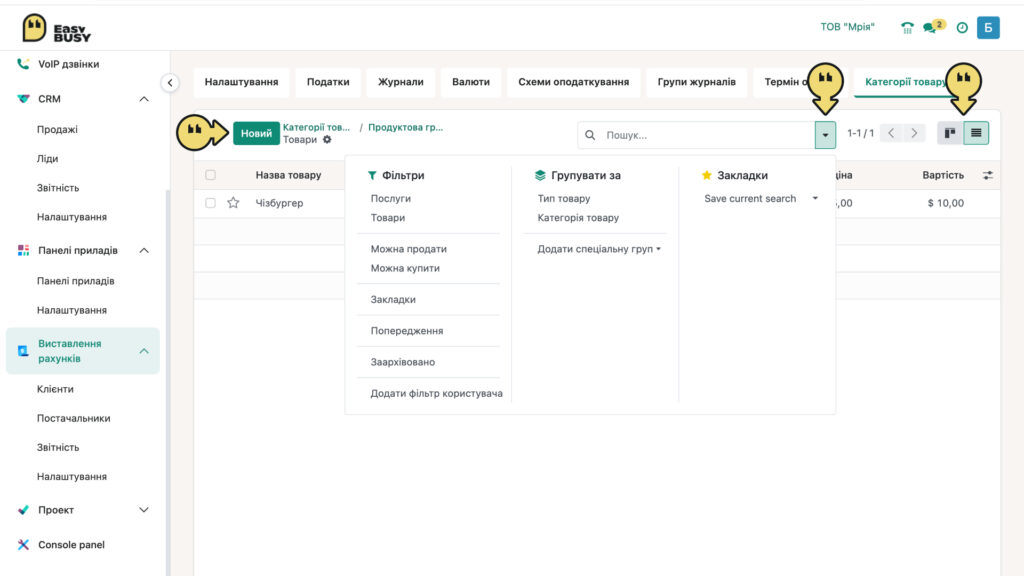Click the search magnifier icon
Image resolution: width=1024 pixels, height=576 pixels.
(590, 135)
